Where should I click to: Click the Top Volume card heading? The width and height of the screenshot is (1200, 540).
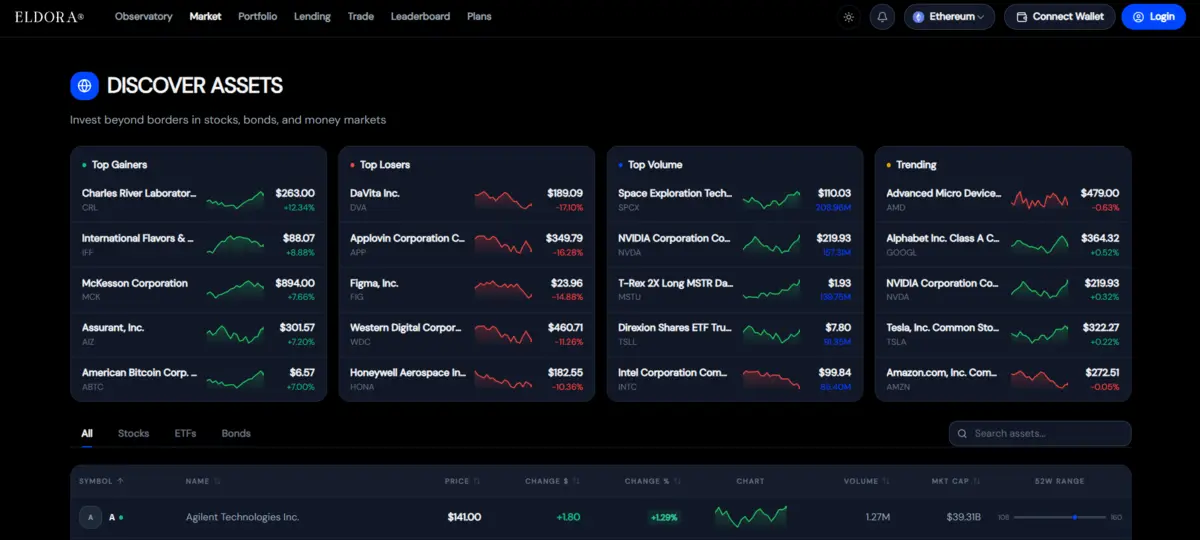point(655,165)
